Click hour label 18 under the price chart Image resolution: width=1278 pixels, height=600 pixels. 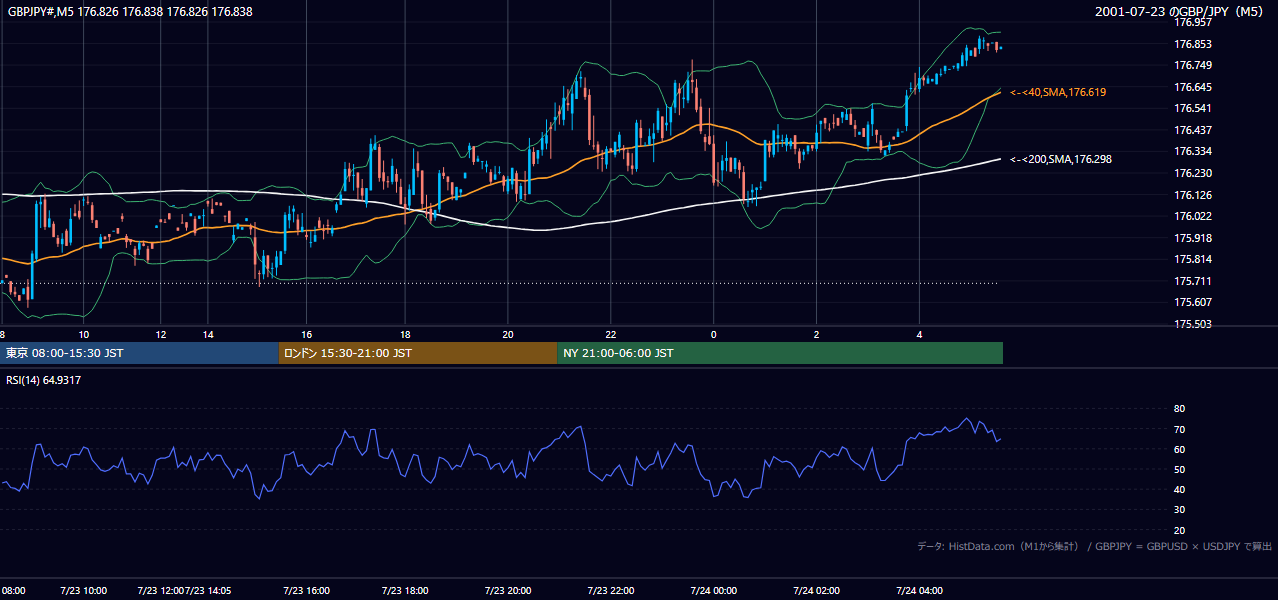(405, 334)
